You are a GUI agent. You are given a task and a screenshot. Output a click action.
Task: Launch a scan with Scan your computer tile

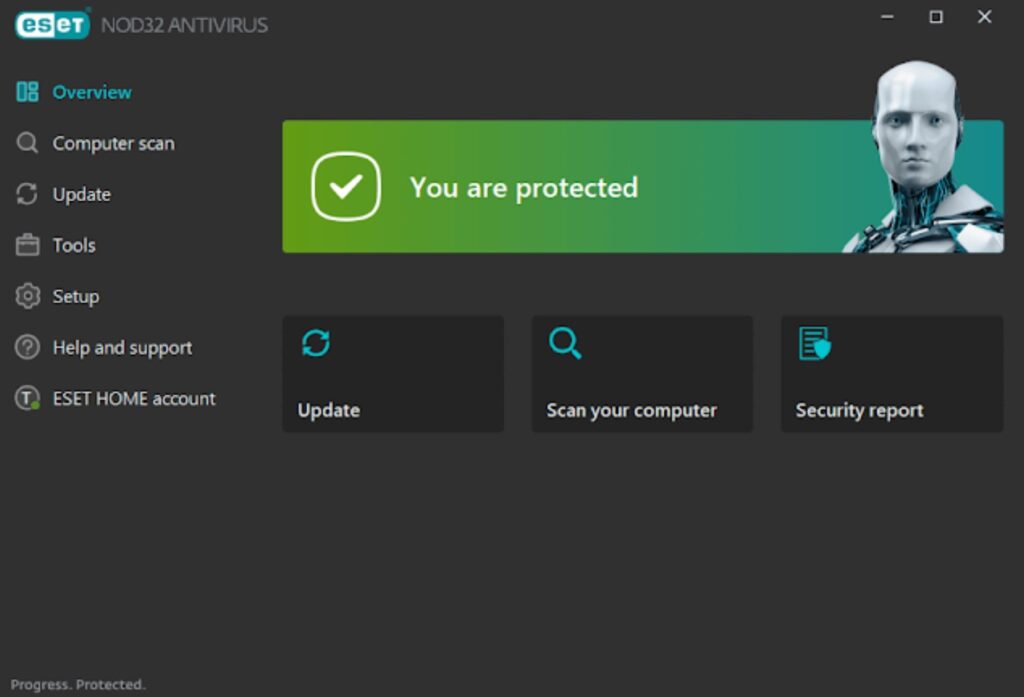[x=641, y=374]
